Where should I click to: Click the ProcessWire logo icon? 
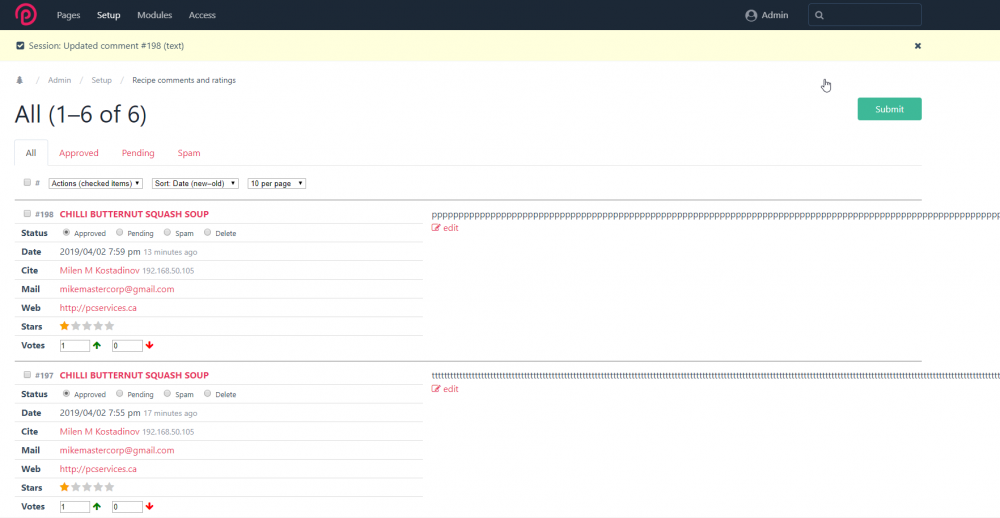point(27,15)
